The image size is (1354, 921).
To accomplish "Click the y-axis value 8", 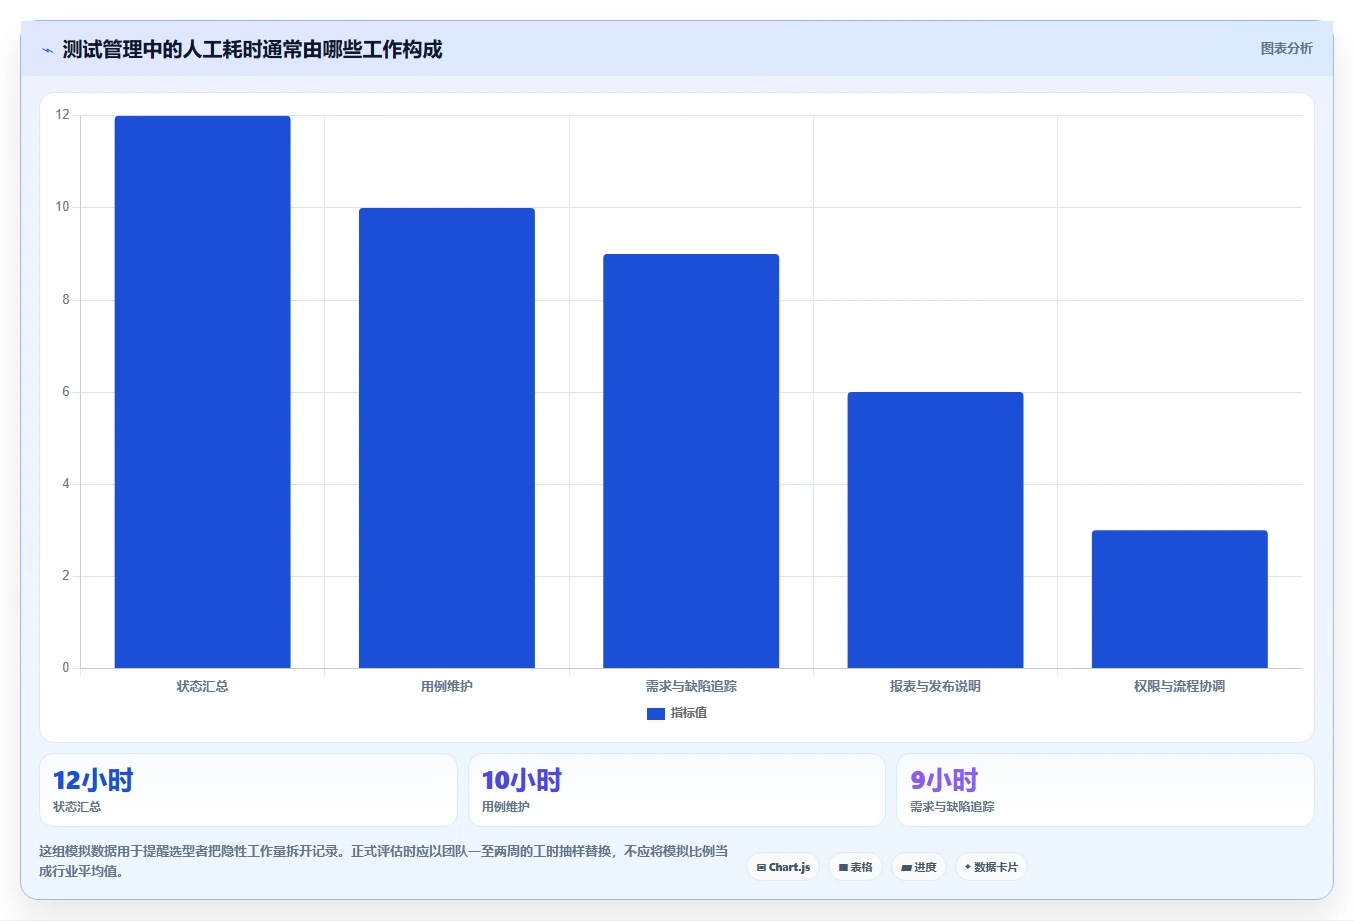I will [66, 300].
